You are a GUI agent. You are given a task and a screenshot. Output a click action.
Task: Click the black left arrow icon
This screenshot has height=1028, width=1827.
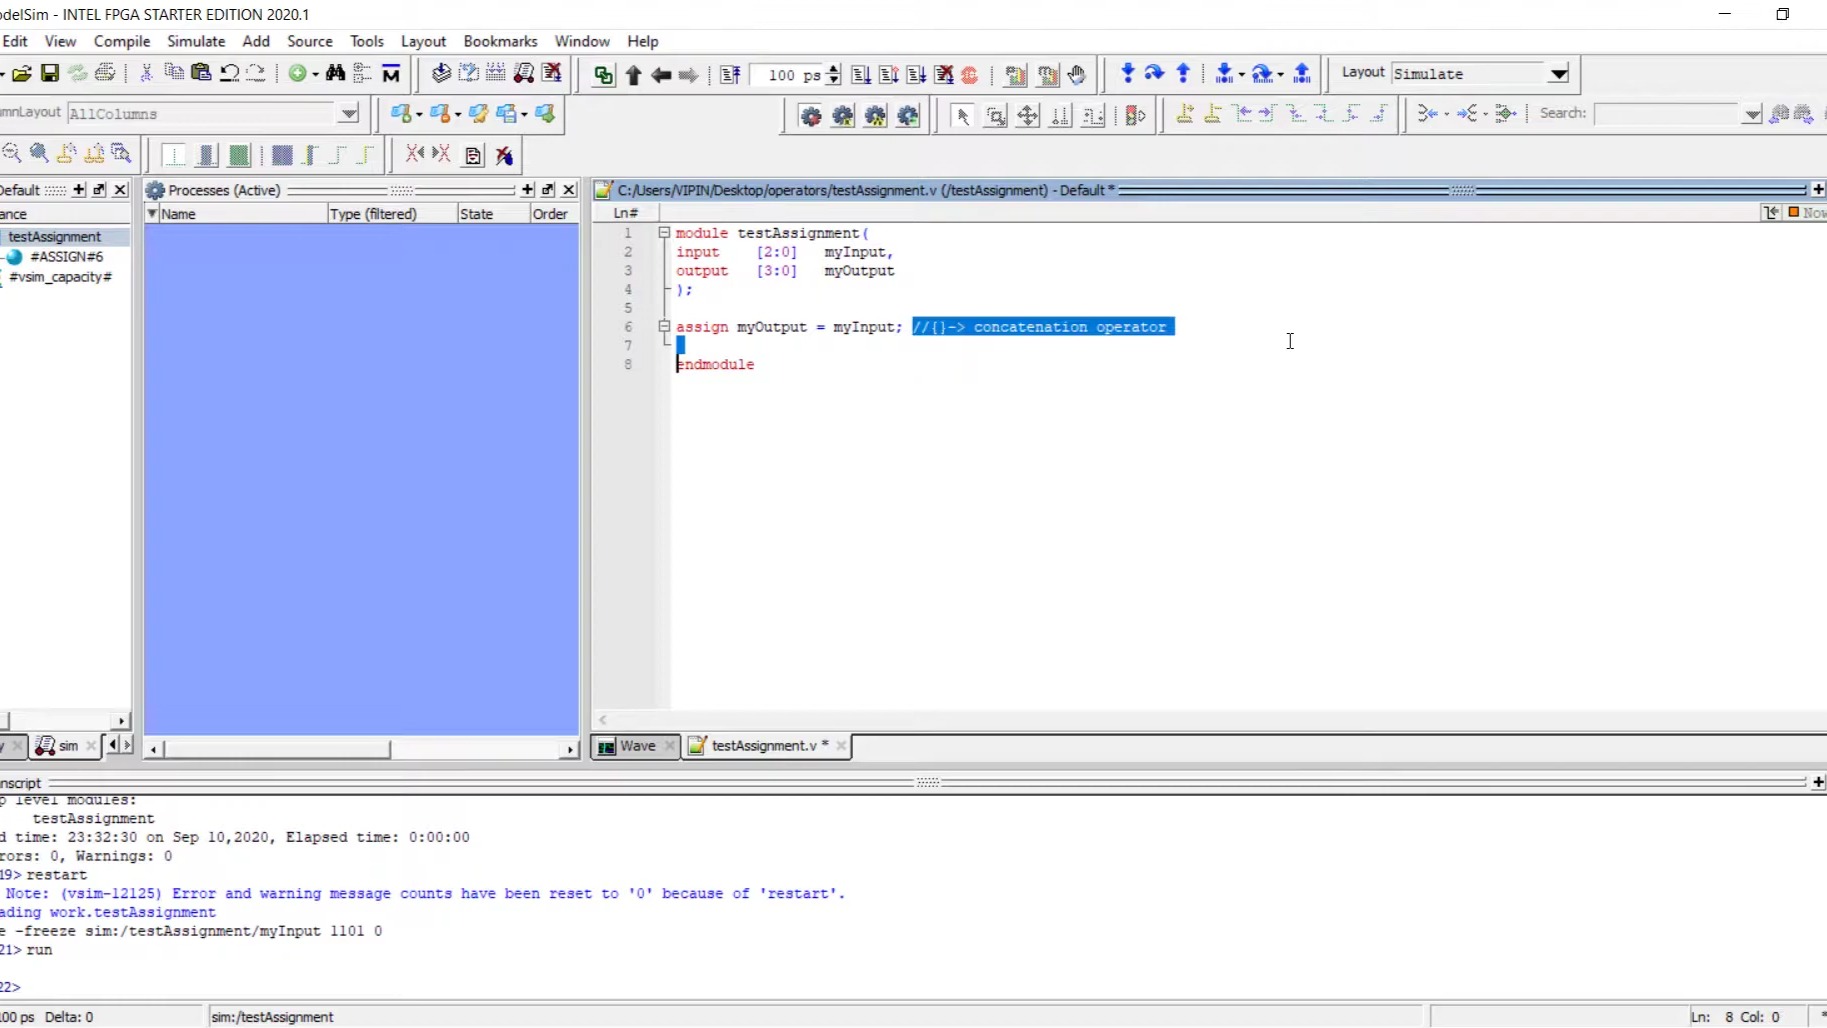pos(660,75)
